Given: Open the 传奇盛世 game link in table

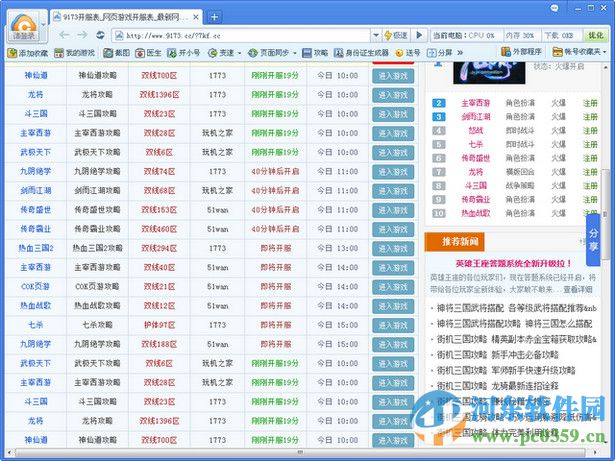Looking at the screenshot, I should click(x=36, y=210).
